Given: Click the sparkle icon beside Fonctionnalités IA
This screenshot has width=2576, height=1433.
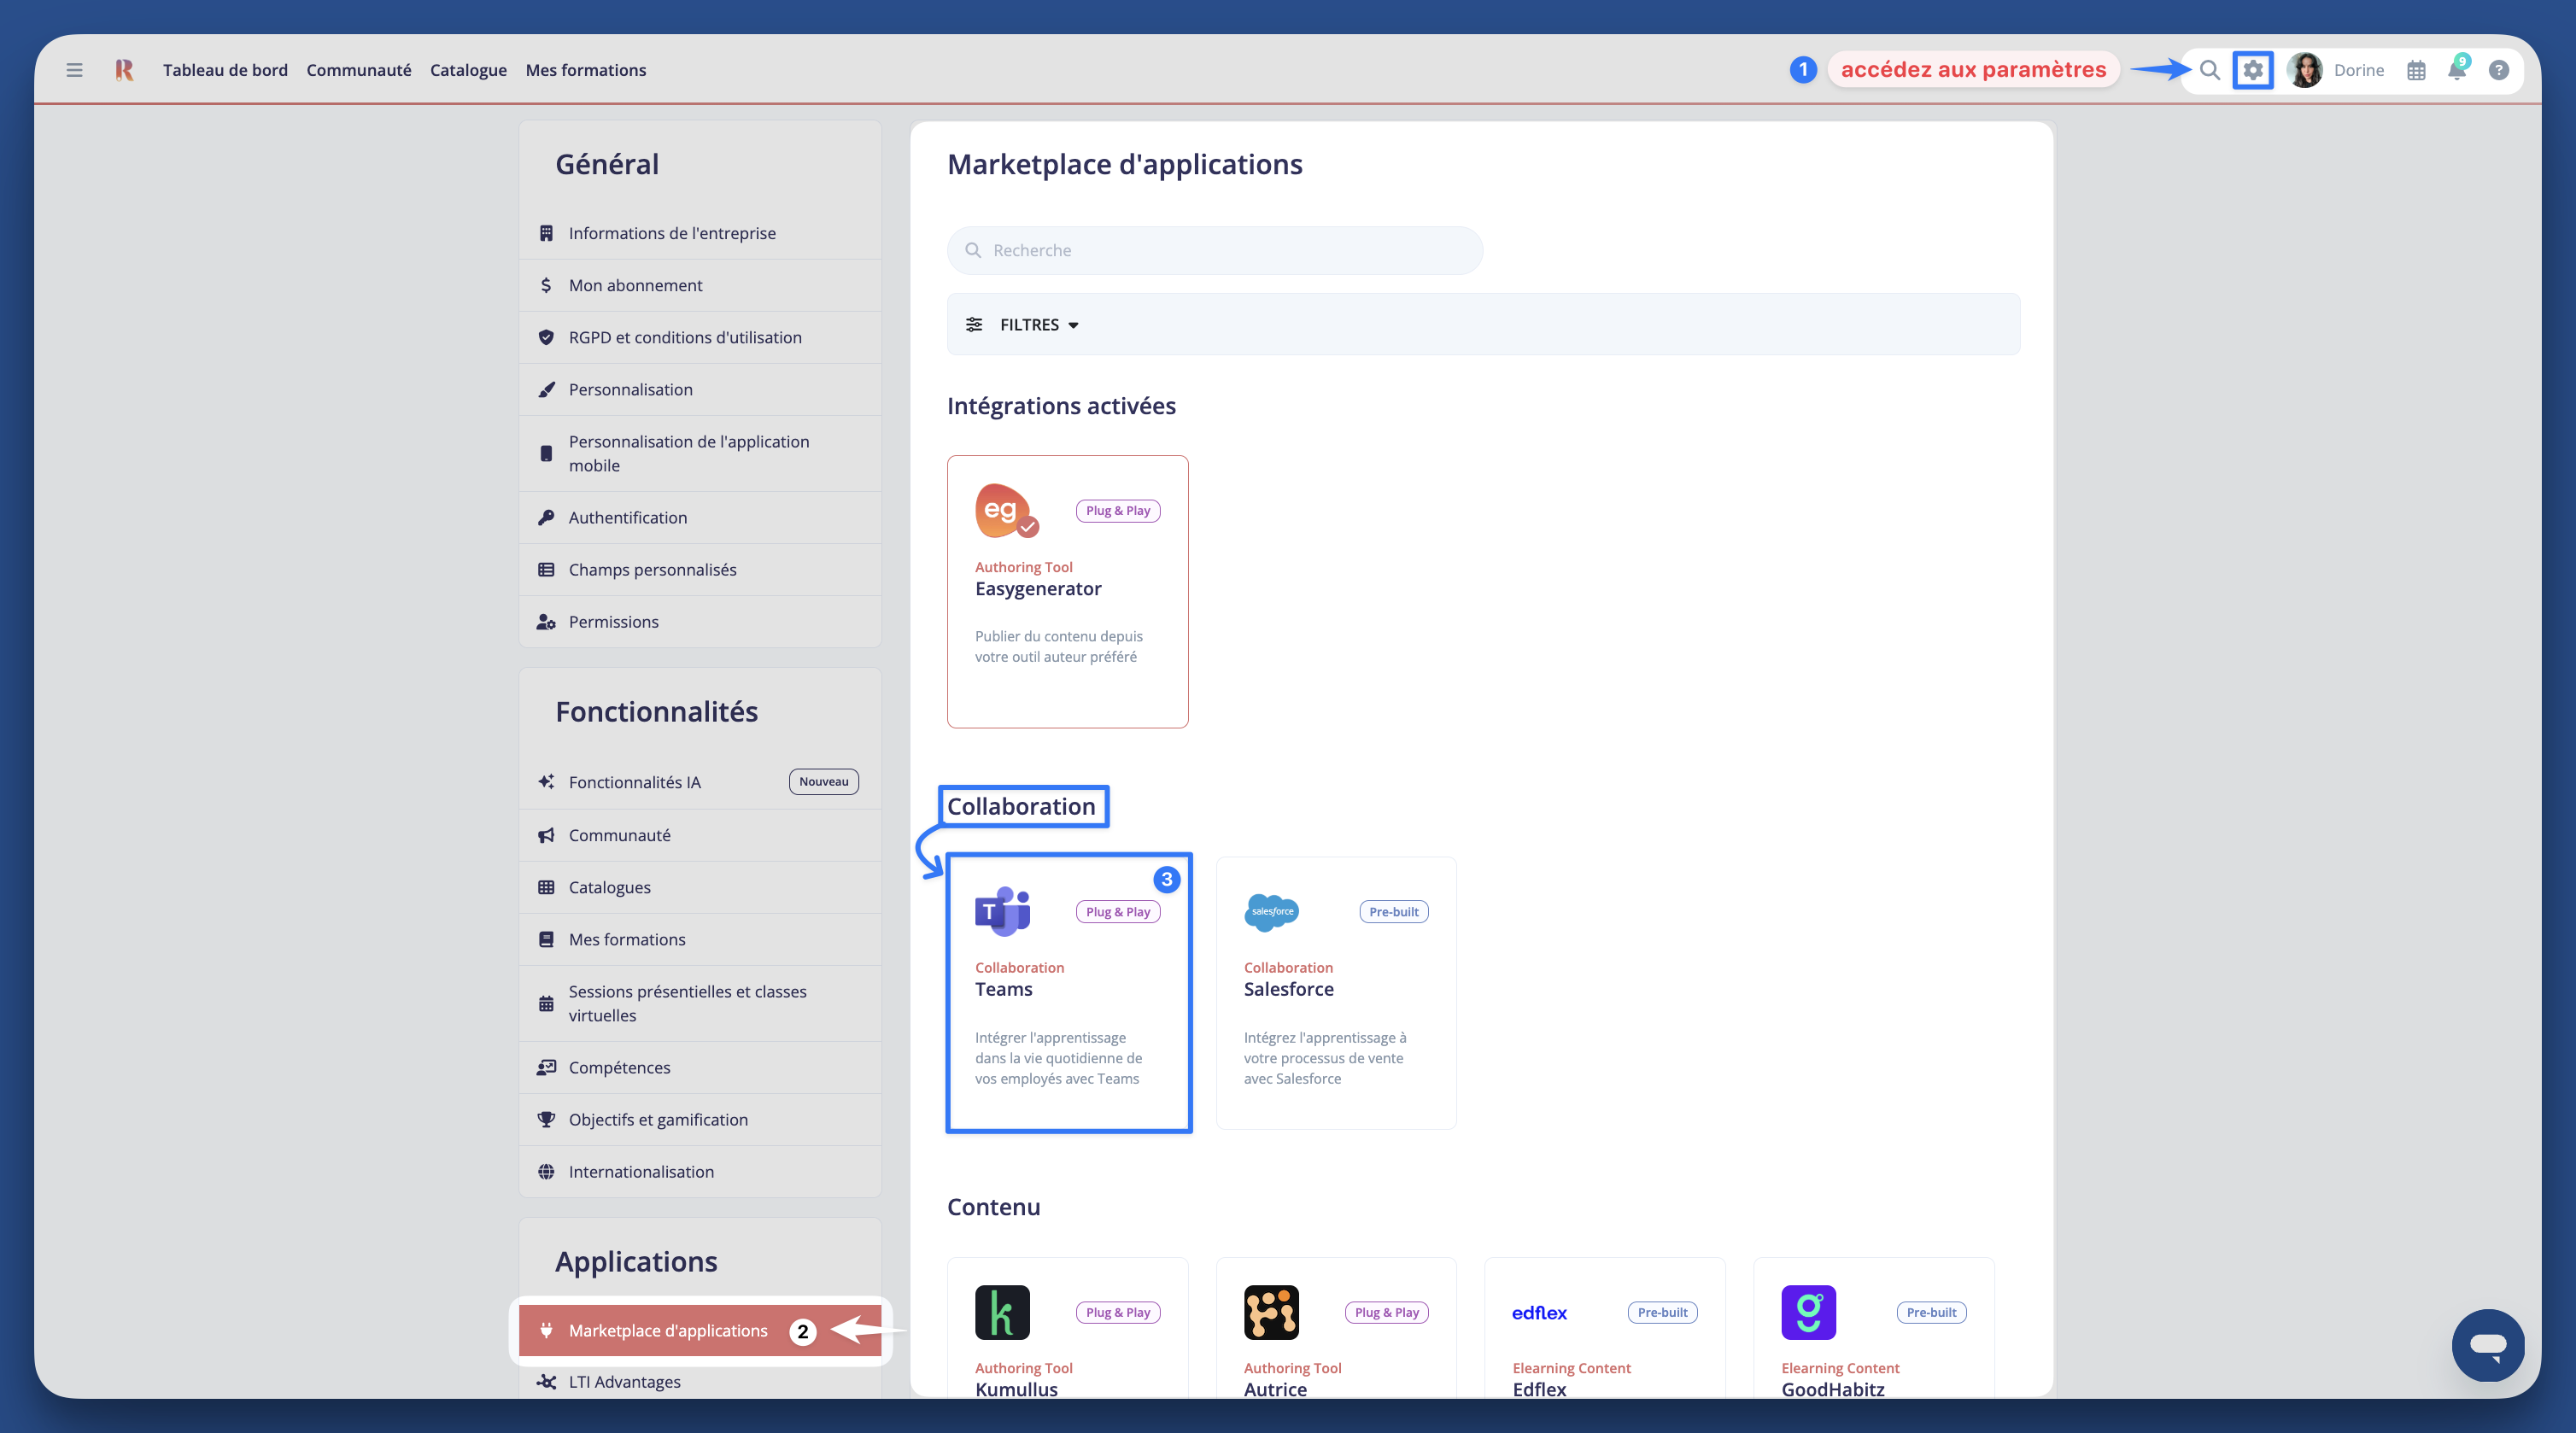Looking at the screenshot, I should [x=546, y=781].
